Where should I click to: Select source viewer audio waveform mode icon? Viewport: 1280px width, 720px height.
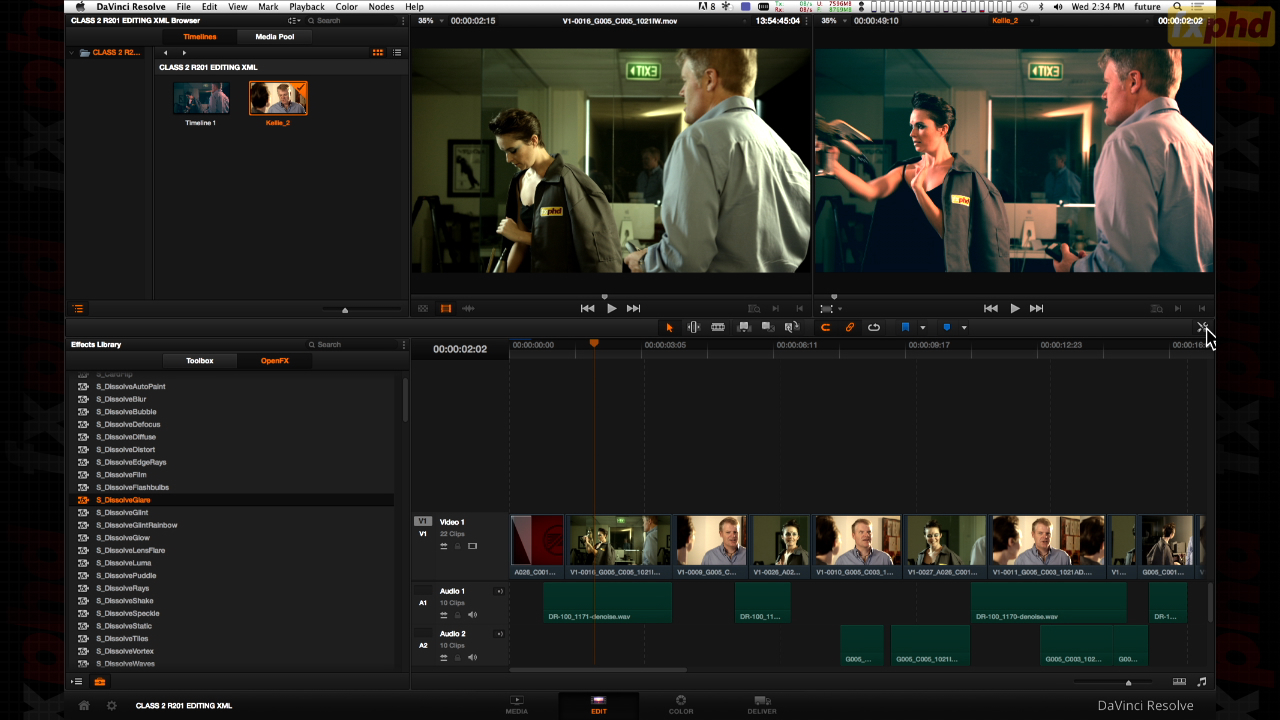pyautogui.click(x=468, y=309)
